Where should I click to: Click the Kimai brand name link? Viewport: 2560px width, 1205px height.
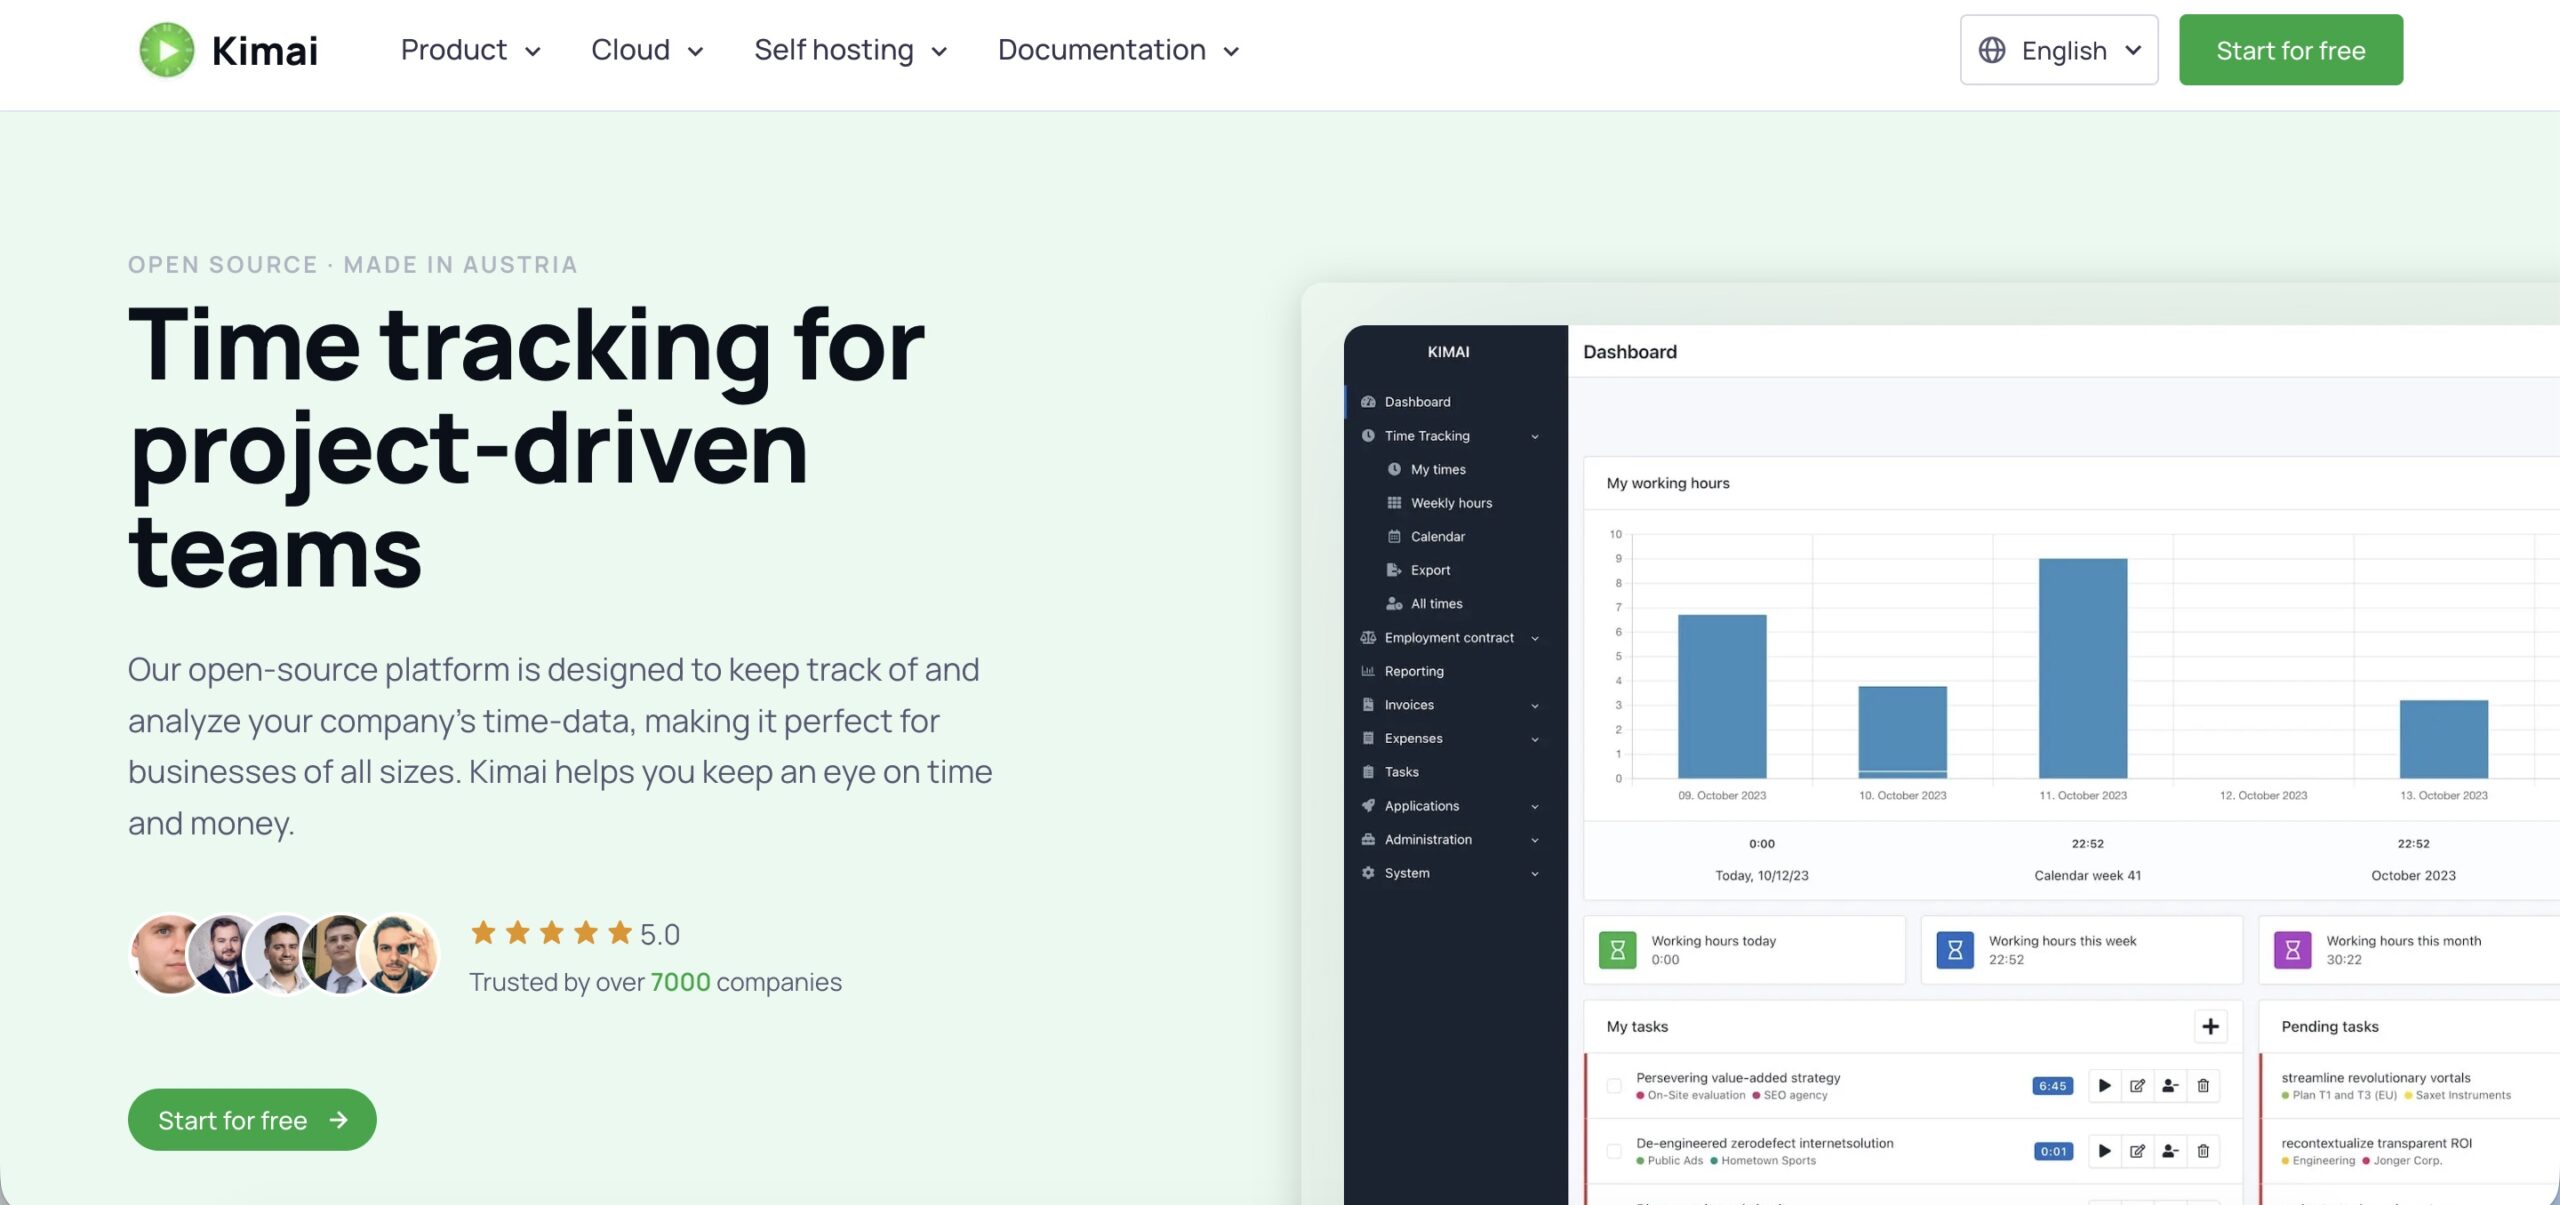click(x=265, y=51)
